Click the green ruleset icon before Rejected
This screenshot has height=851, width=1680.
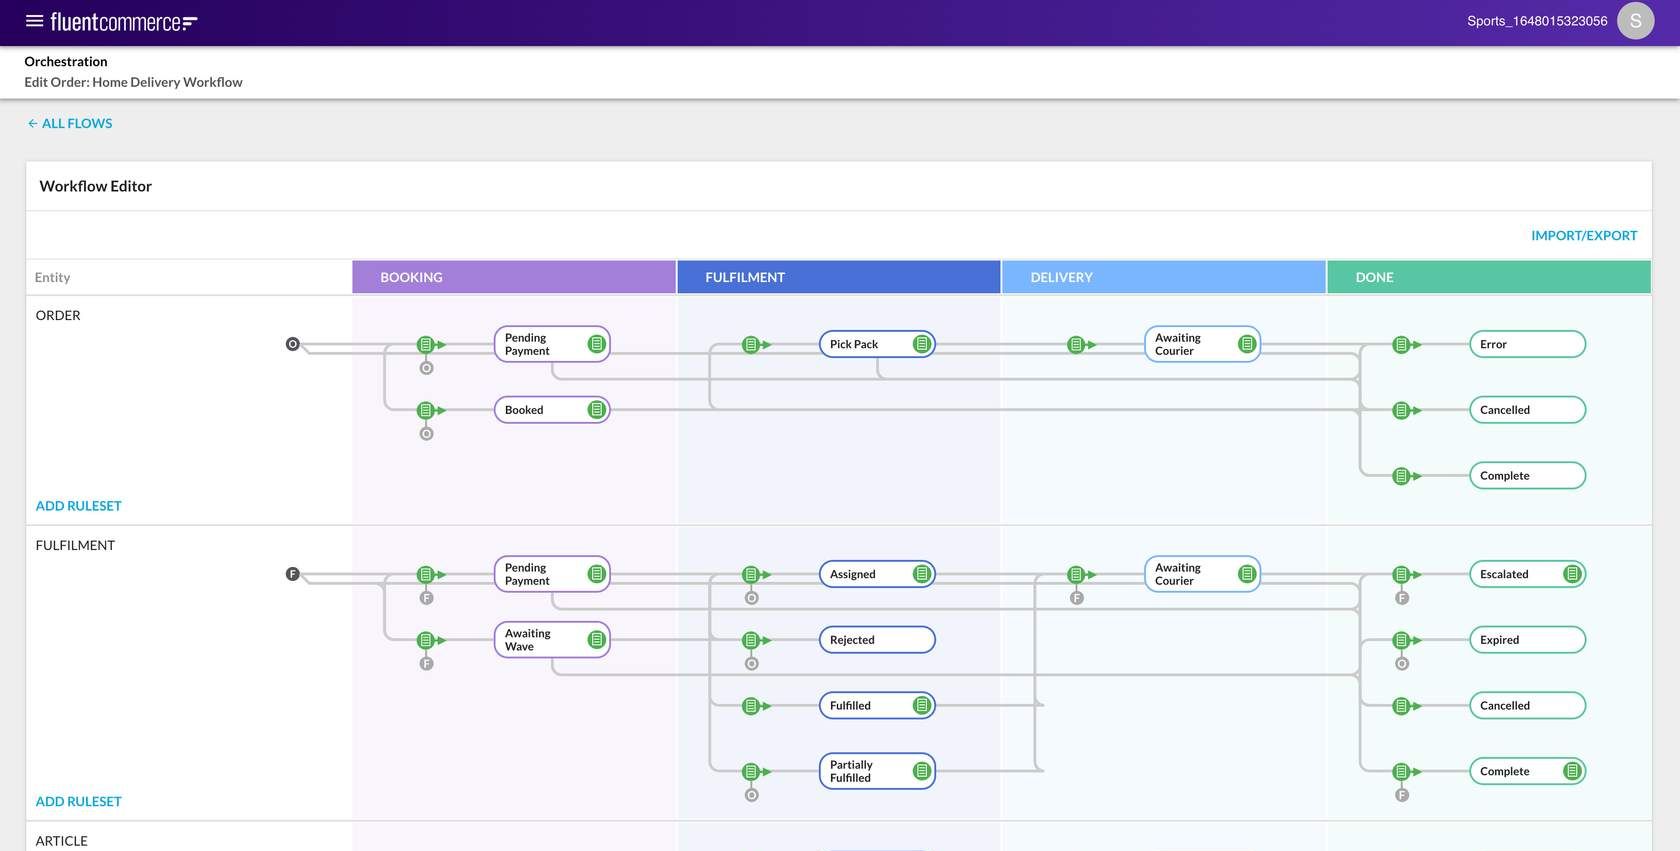751,640
